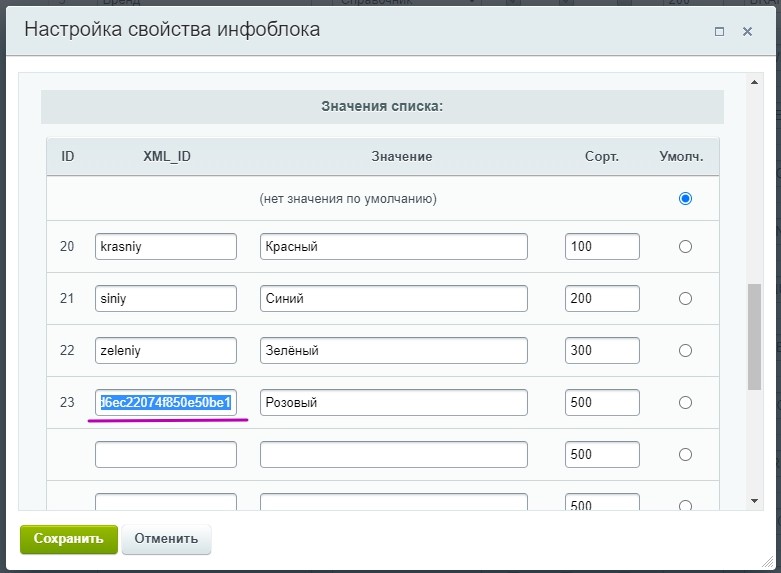The image size is (781, 573).
Task: Click the XML_ID field containing zeleniy
Action: [x=166, y=350]
